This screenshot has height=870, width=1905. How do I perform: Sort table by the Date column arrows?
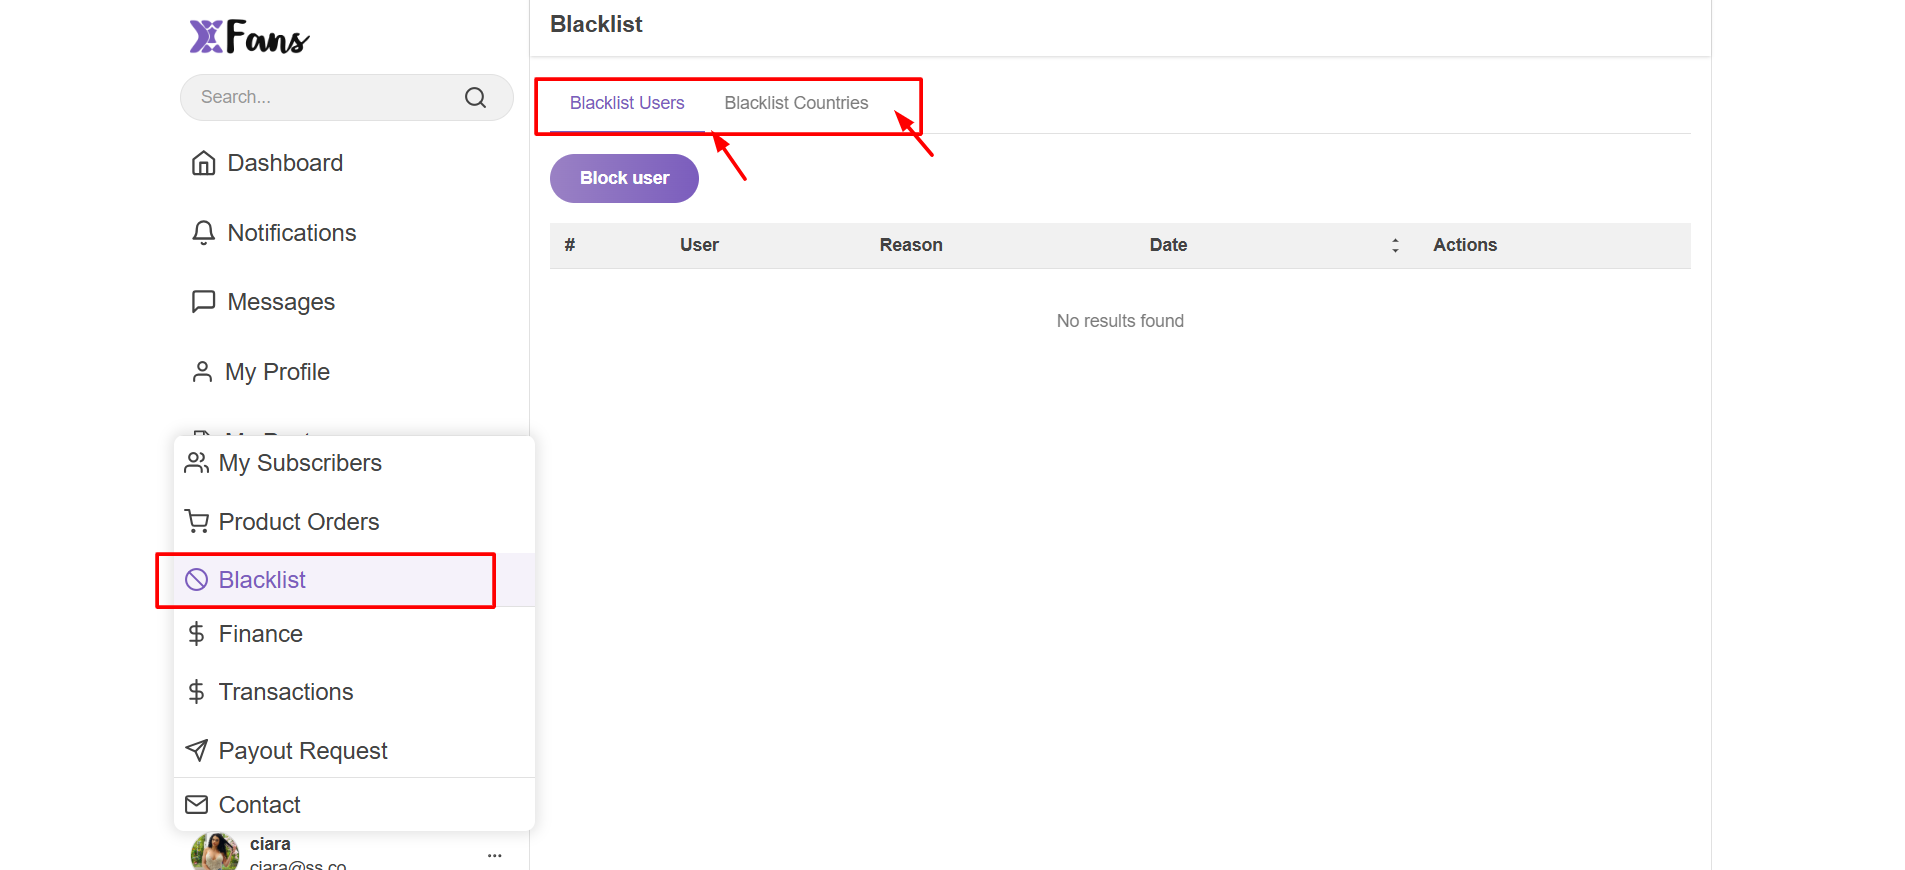pyautogui.click(x=1395, y=245)
